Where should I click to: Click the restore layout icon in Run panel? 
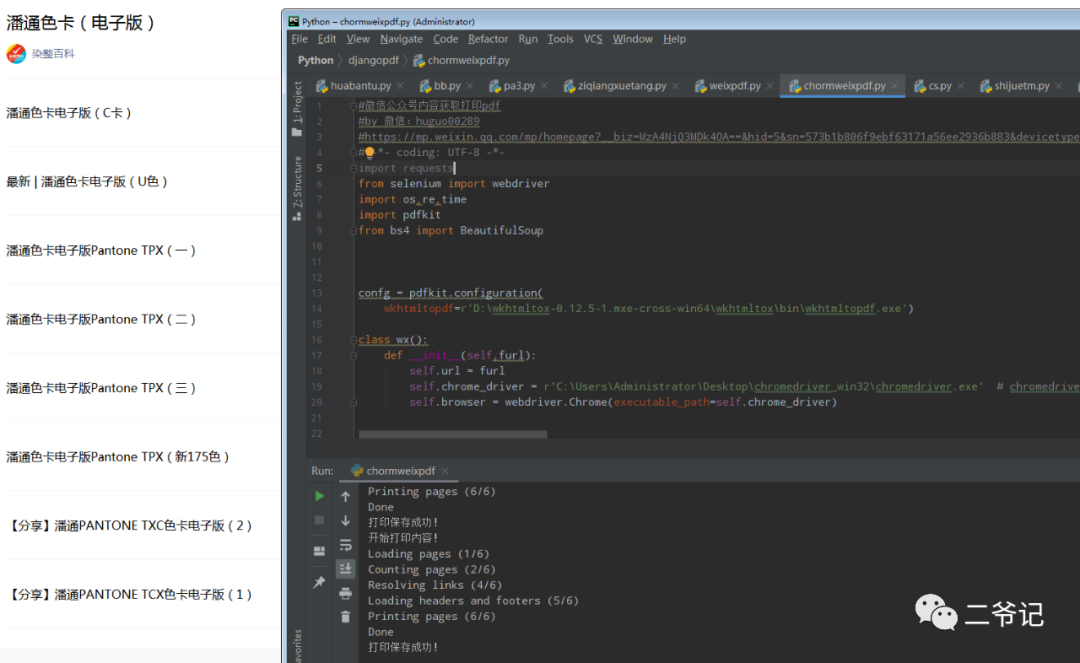(319, 551)
